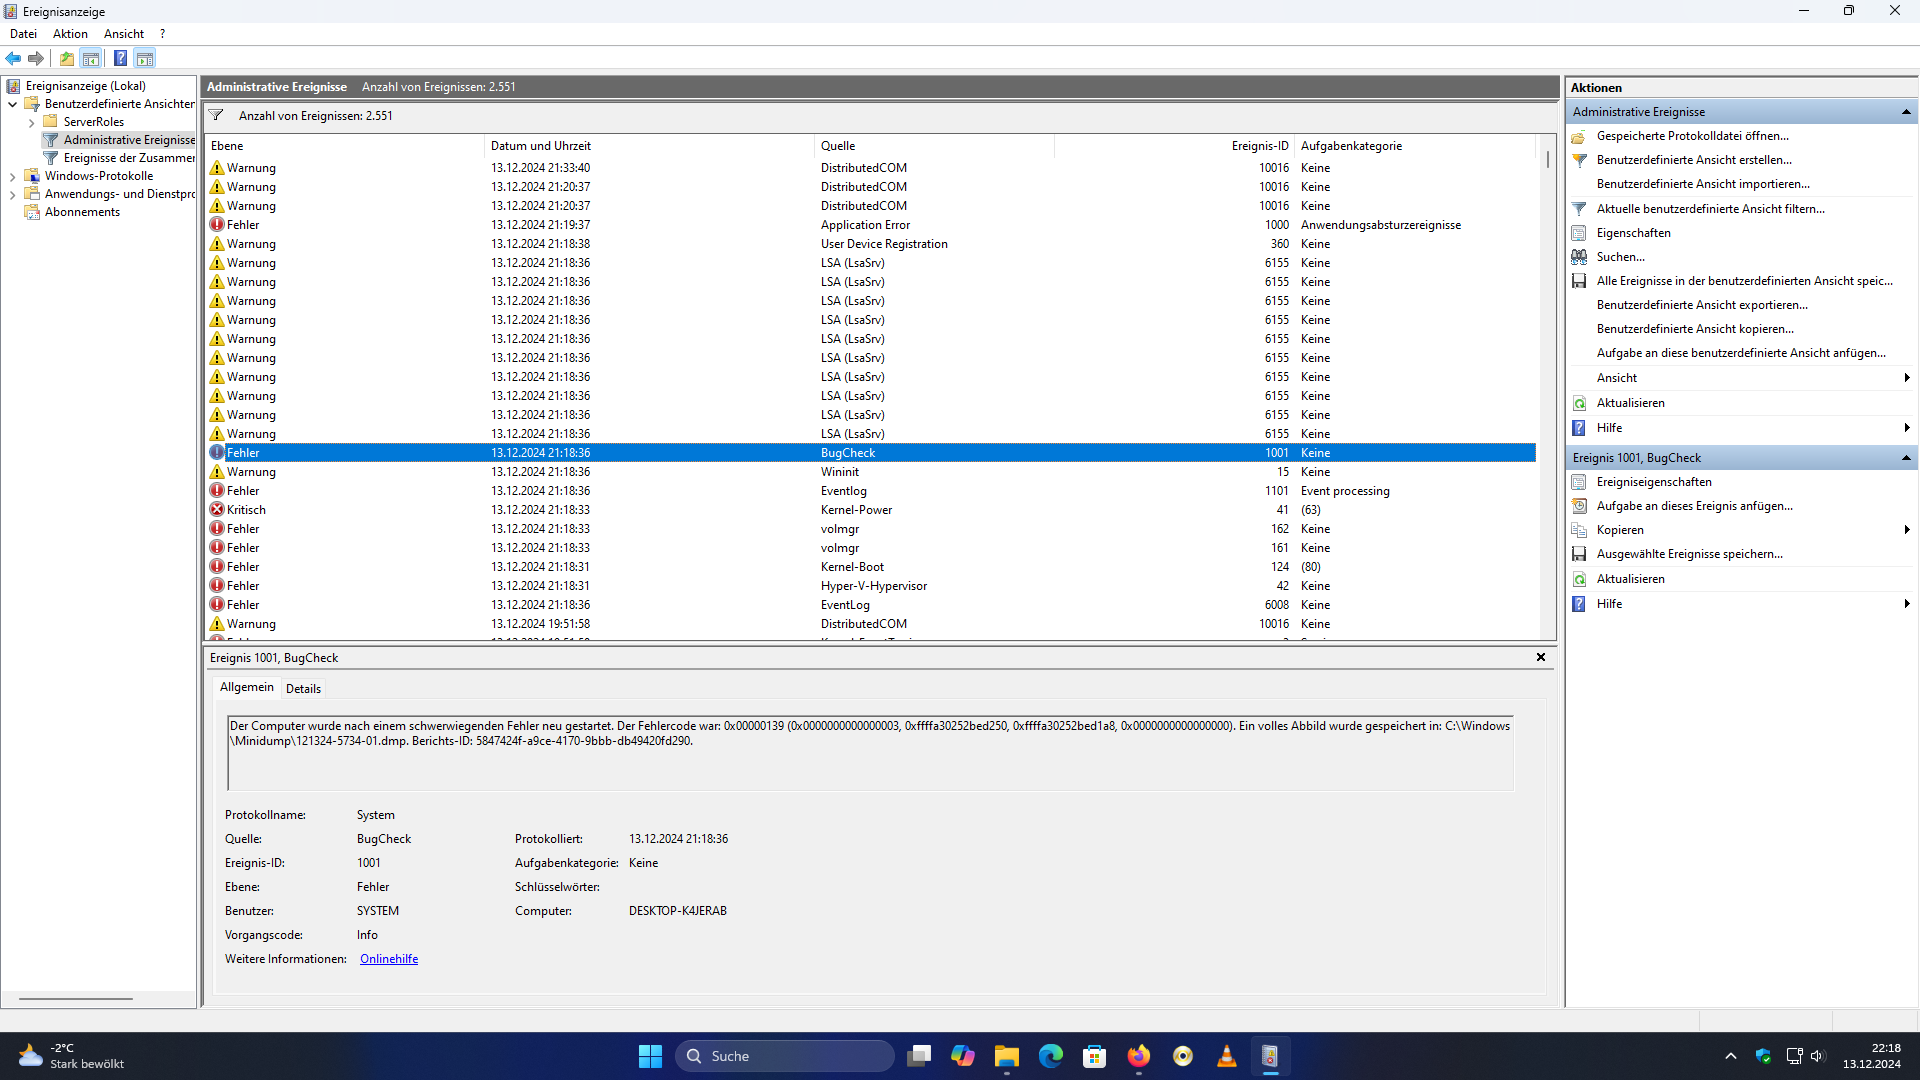Click Aktualisieren under Administrative Ereignisse actions

(x=1630, y=403)
